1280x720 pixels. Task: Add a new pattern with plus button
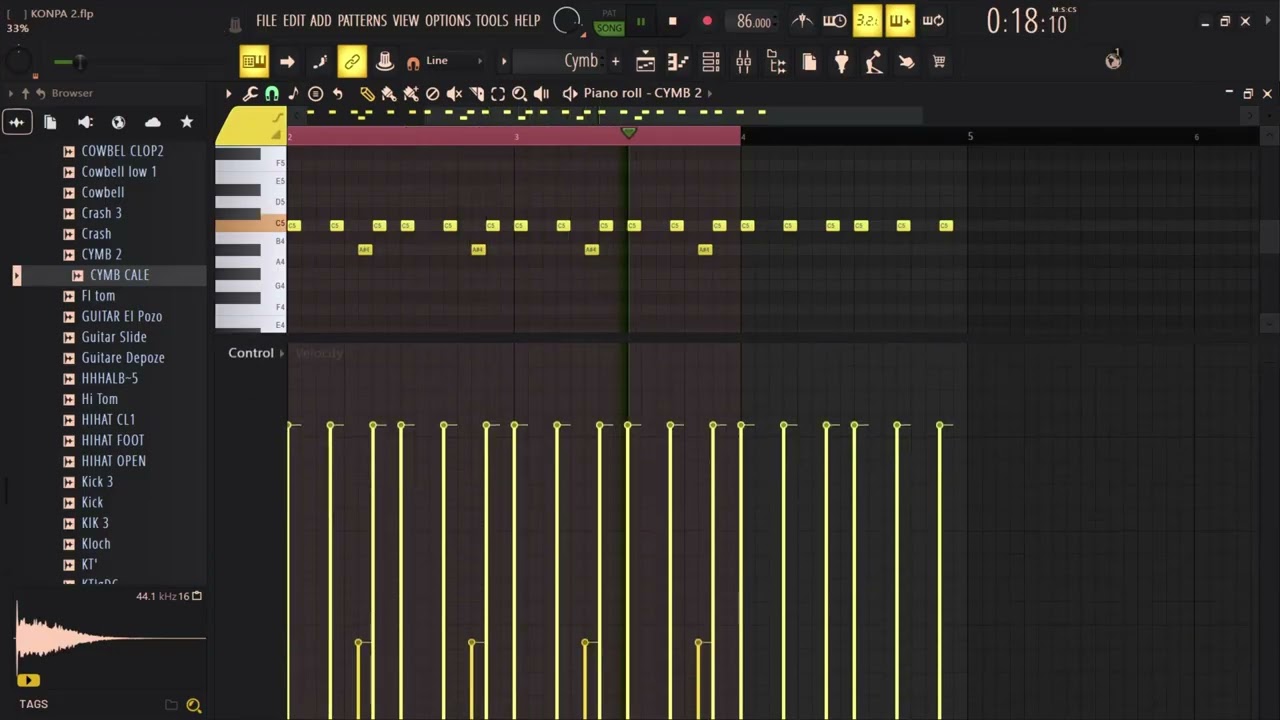click(615, 61)
